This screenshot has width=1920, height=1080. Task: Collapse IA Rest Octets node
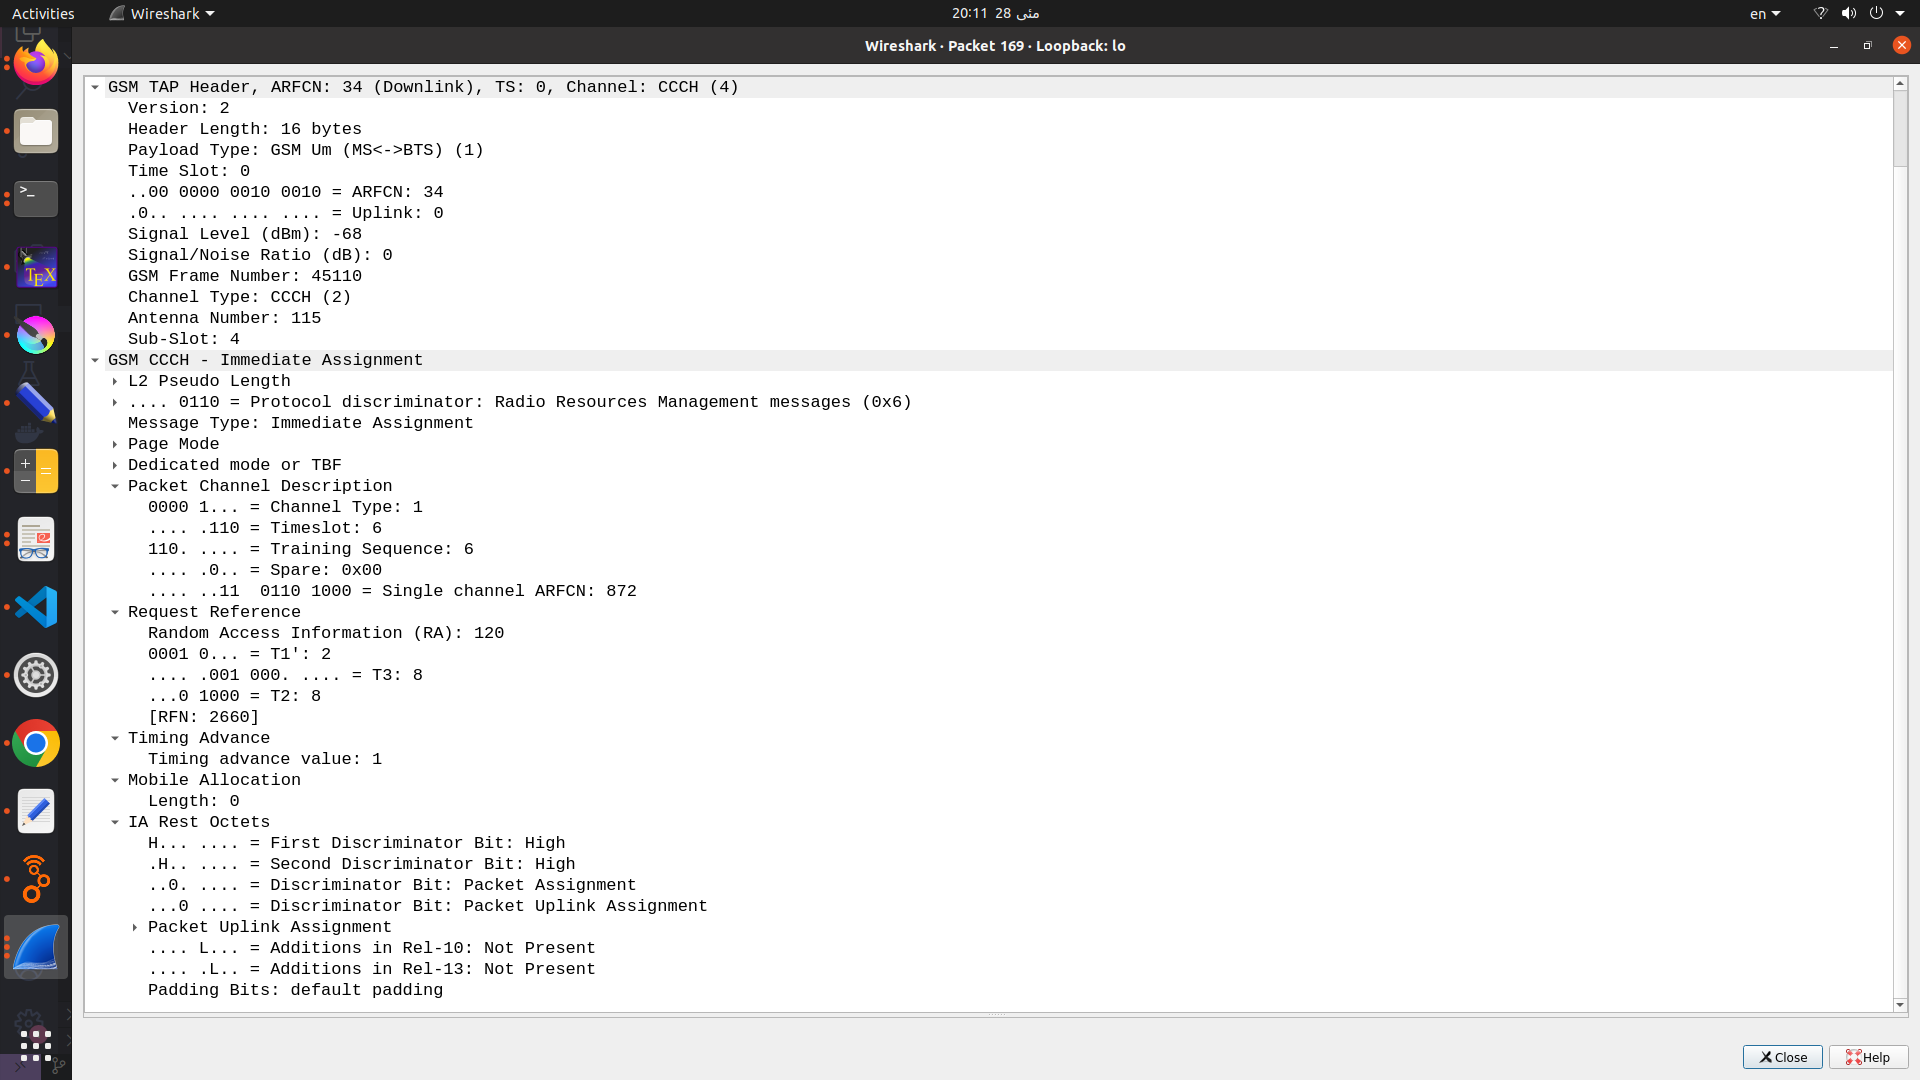[x=115, y=822]
